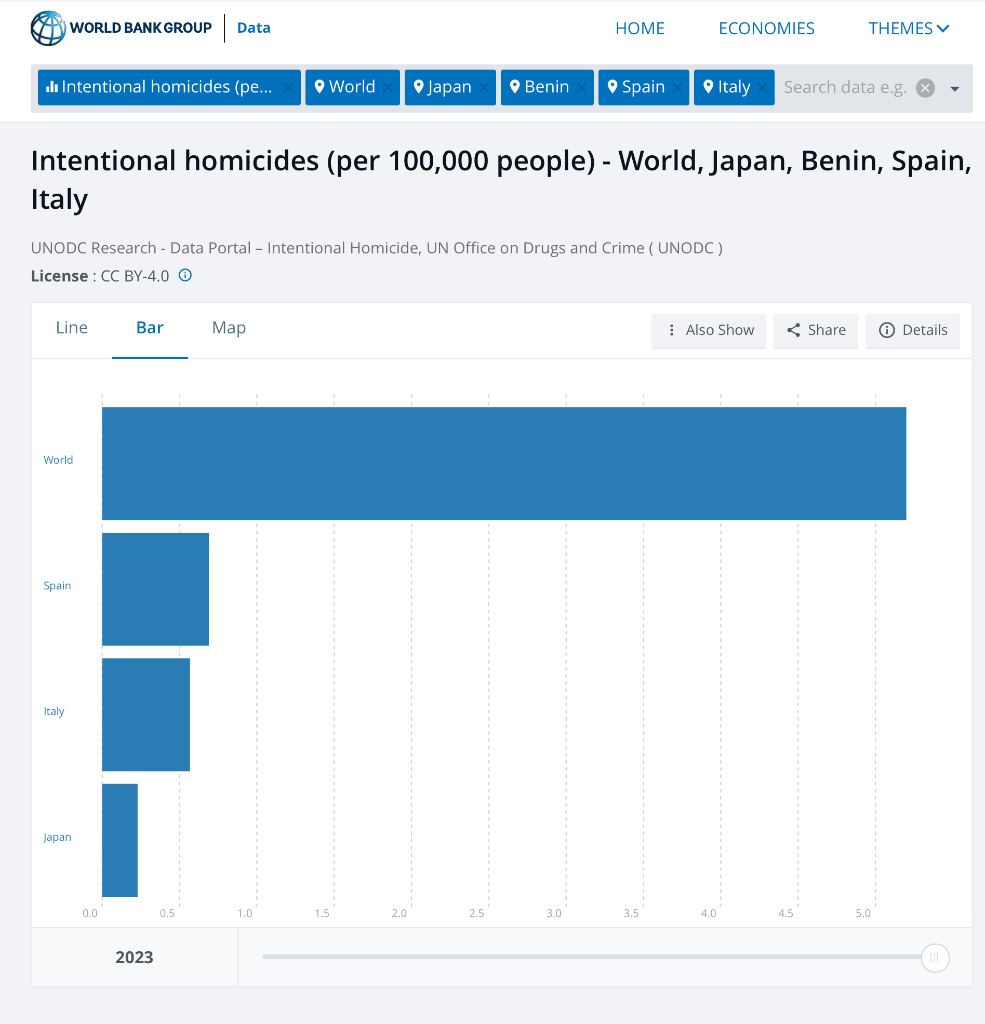Remove the Japan tag with its X
Image resolution: width=985 pixels, height=1024 pixels.
[x=485, y=88]
